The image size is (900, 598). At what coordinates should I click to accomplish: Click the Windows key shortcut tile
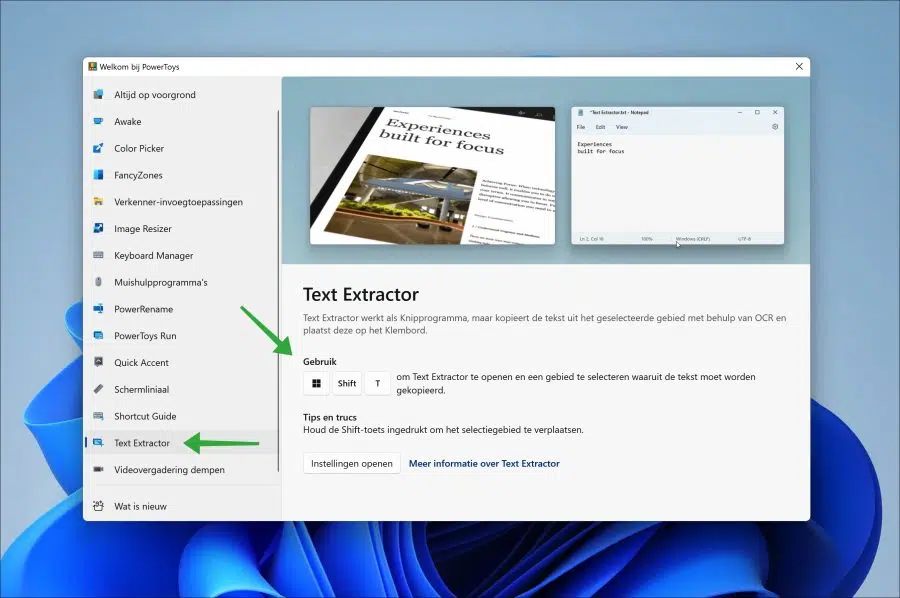click(316, 383)
